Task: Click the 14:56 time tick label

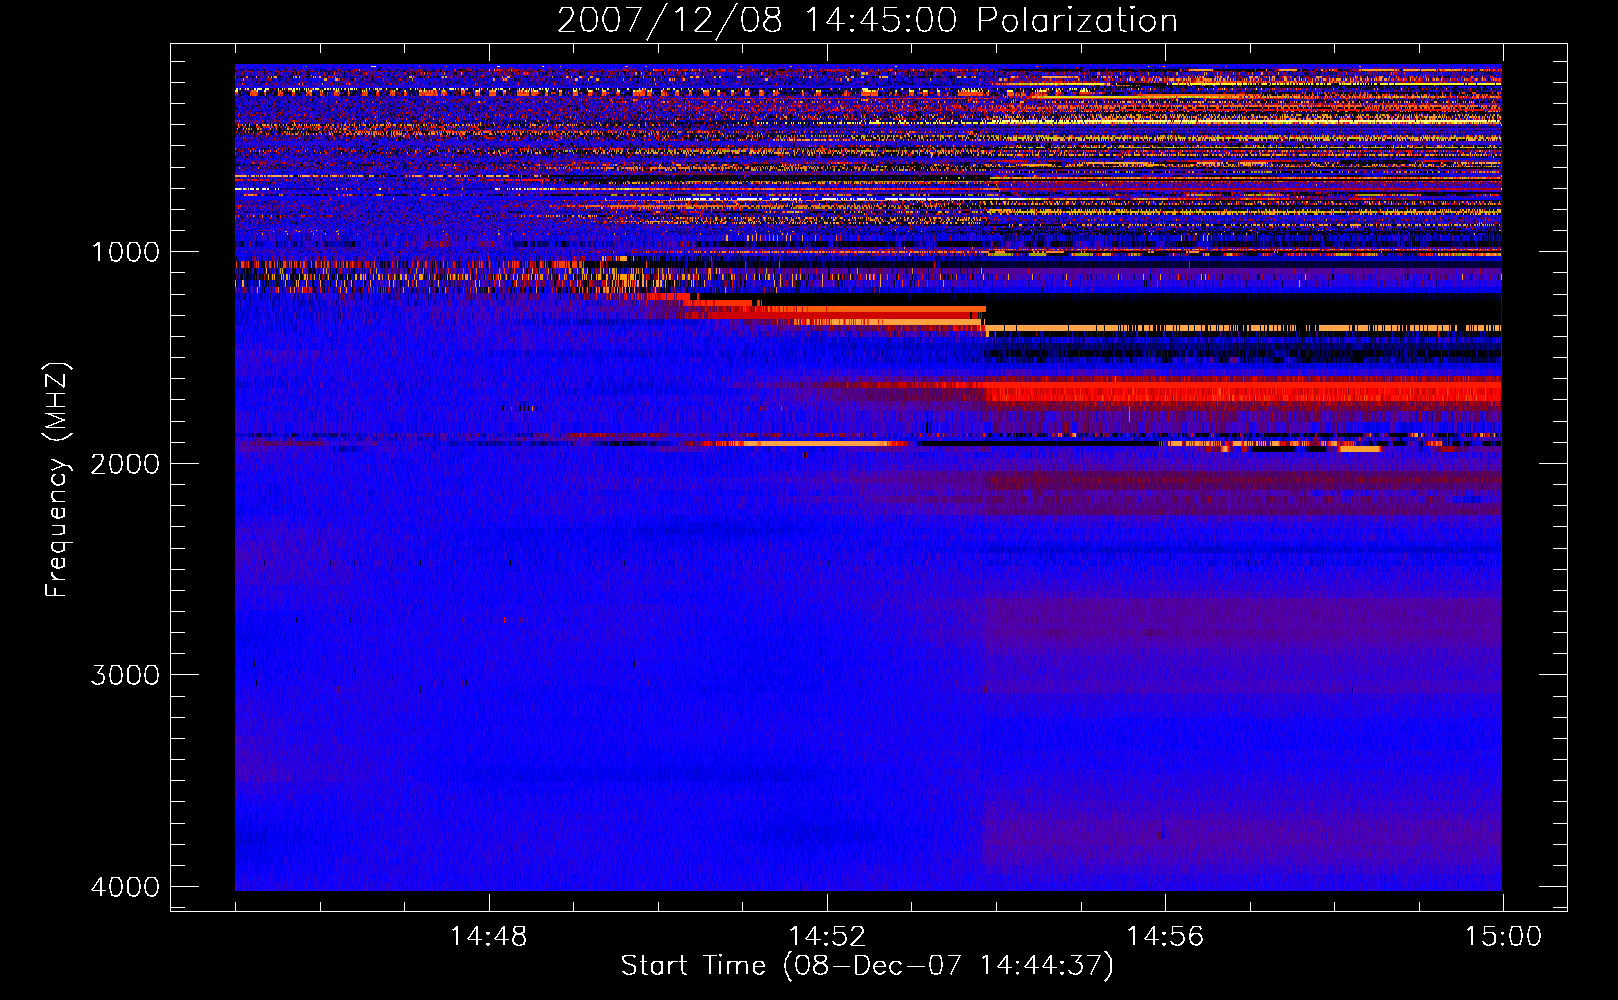Action: [1165, 937]
